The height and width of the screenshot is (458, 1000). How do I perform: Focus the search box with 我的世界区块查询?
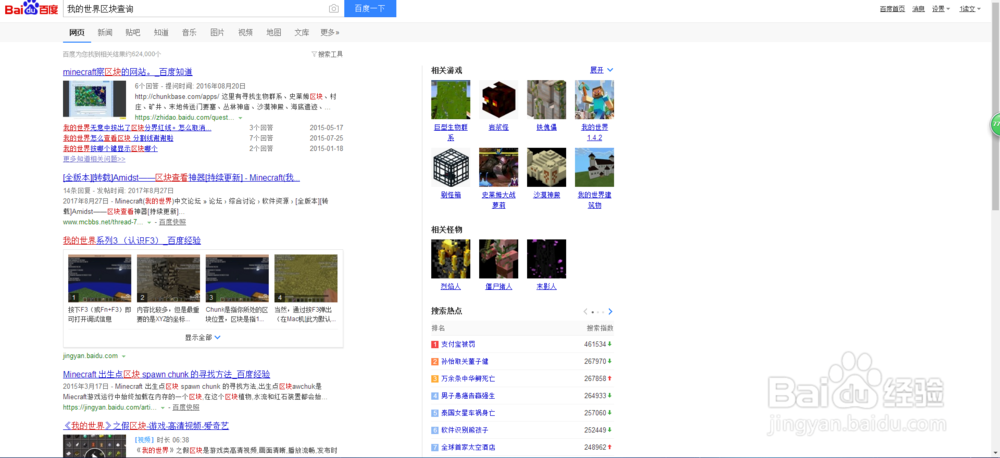(x=196, y=9)
